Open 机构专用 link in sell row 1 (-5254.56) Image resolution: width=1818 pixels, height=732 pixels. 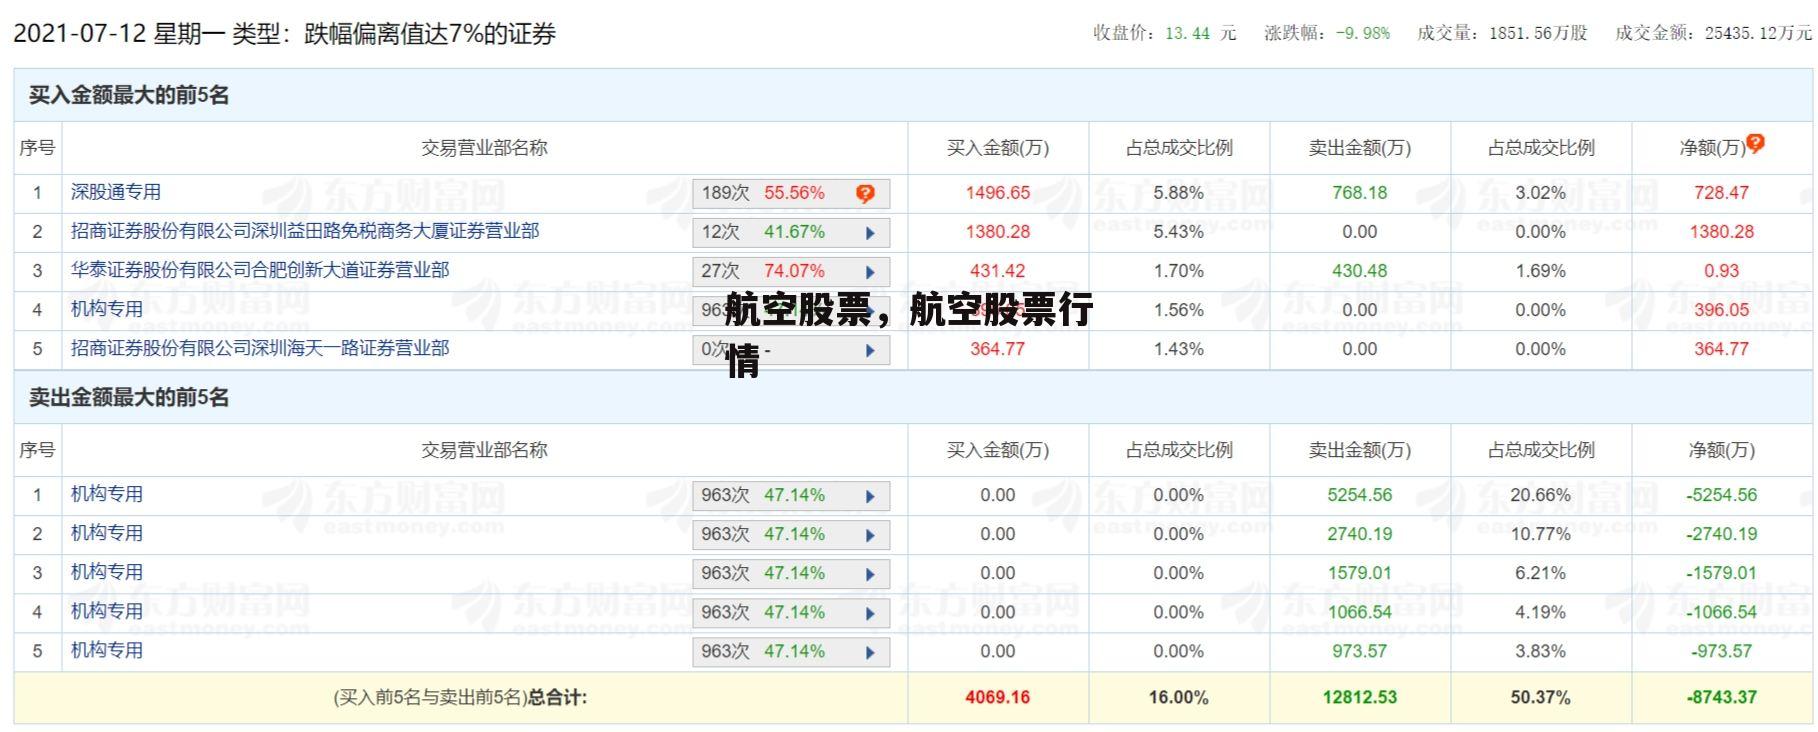pyautogui.click(x=107, y=494)
